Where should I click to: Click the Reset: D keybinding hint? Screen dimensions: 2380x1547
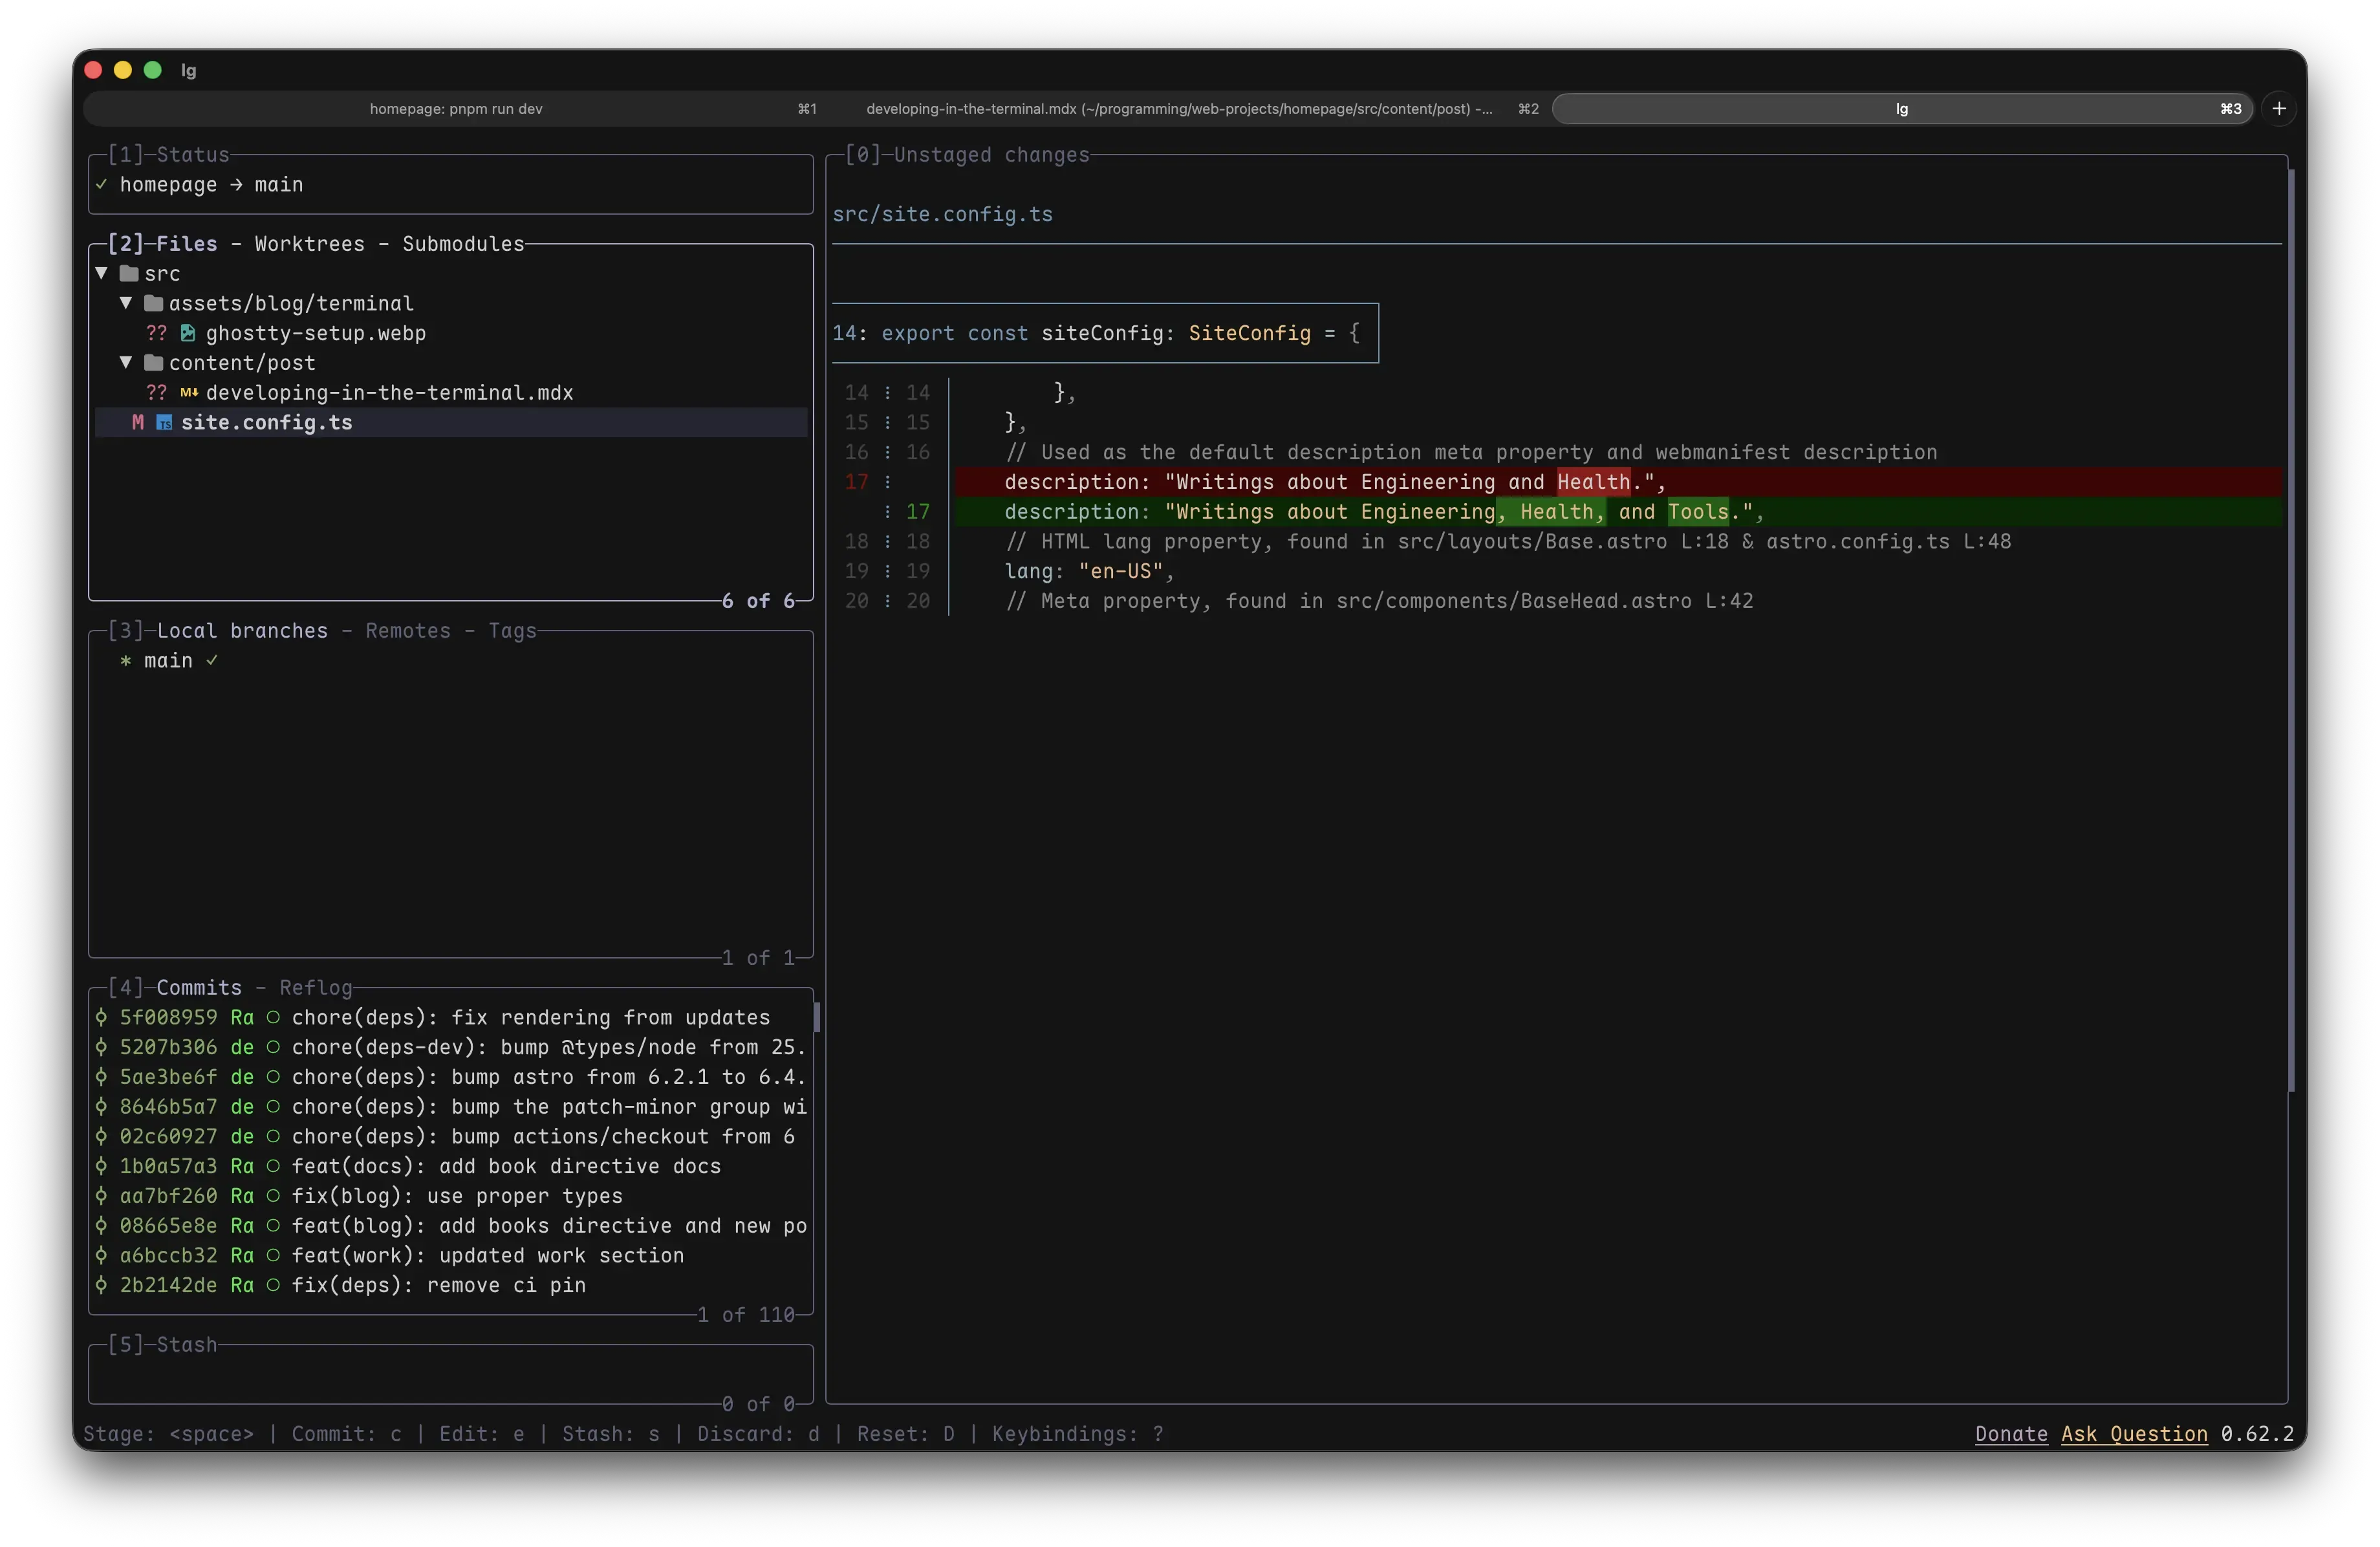(906, 1434)
